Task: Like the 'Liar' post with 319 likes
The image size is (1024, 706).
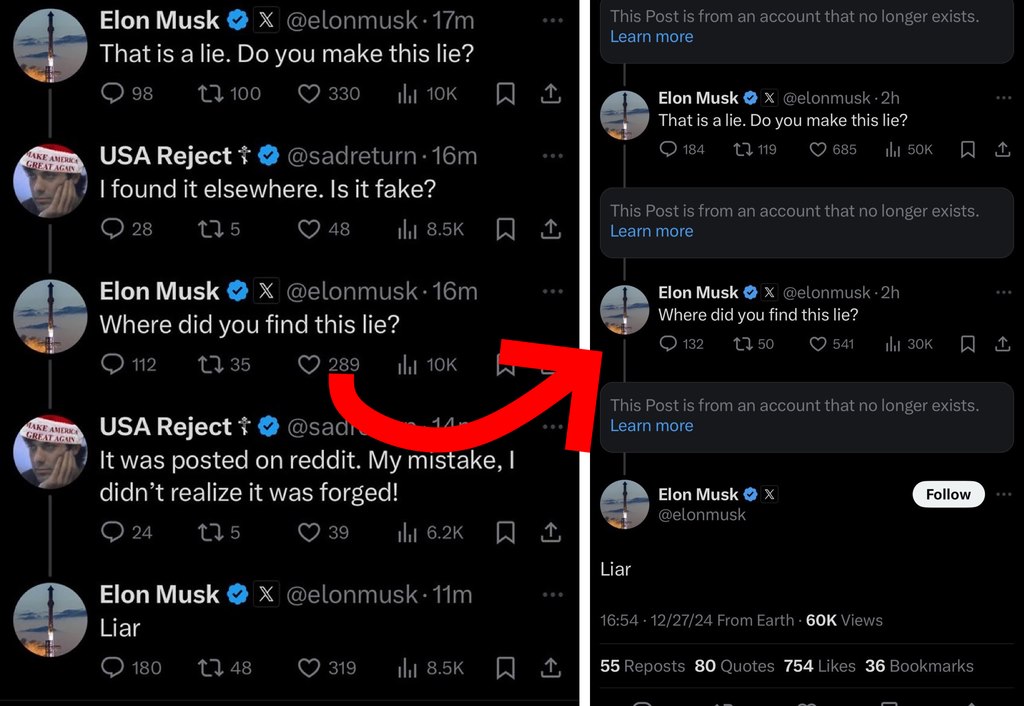Action: 310,667
